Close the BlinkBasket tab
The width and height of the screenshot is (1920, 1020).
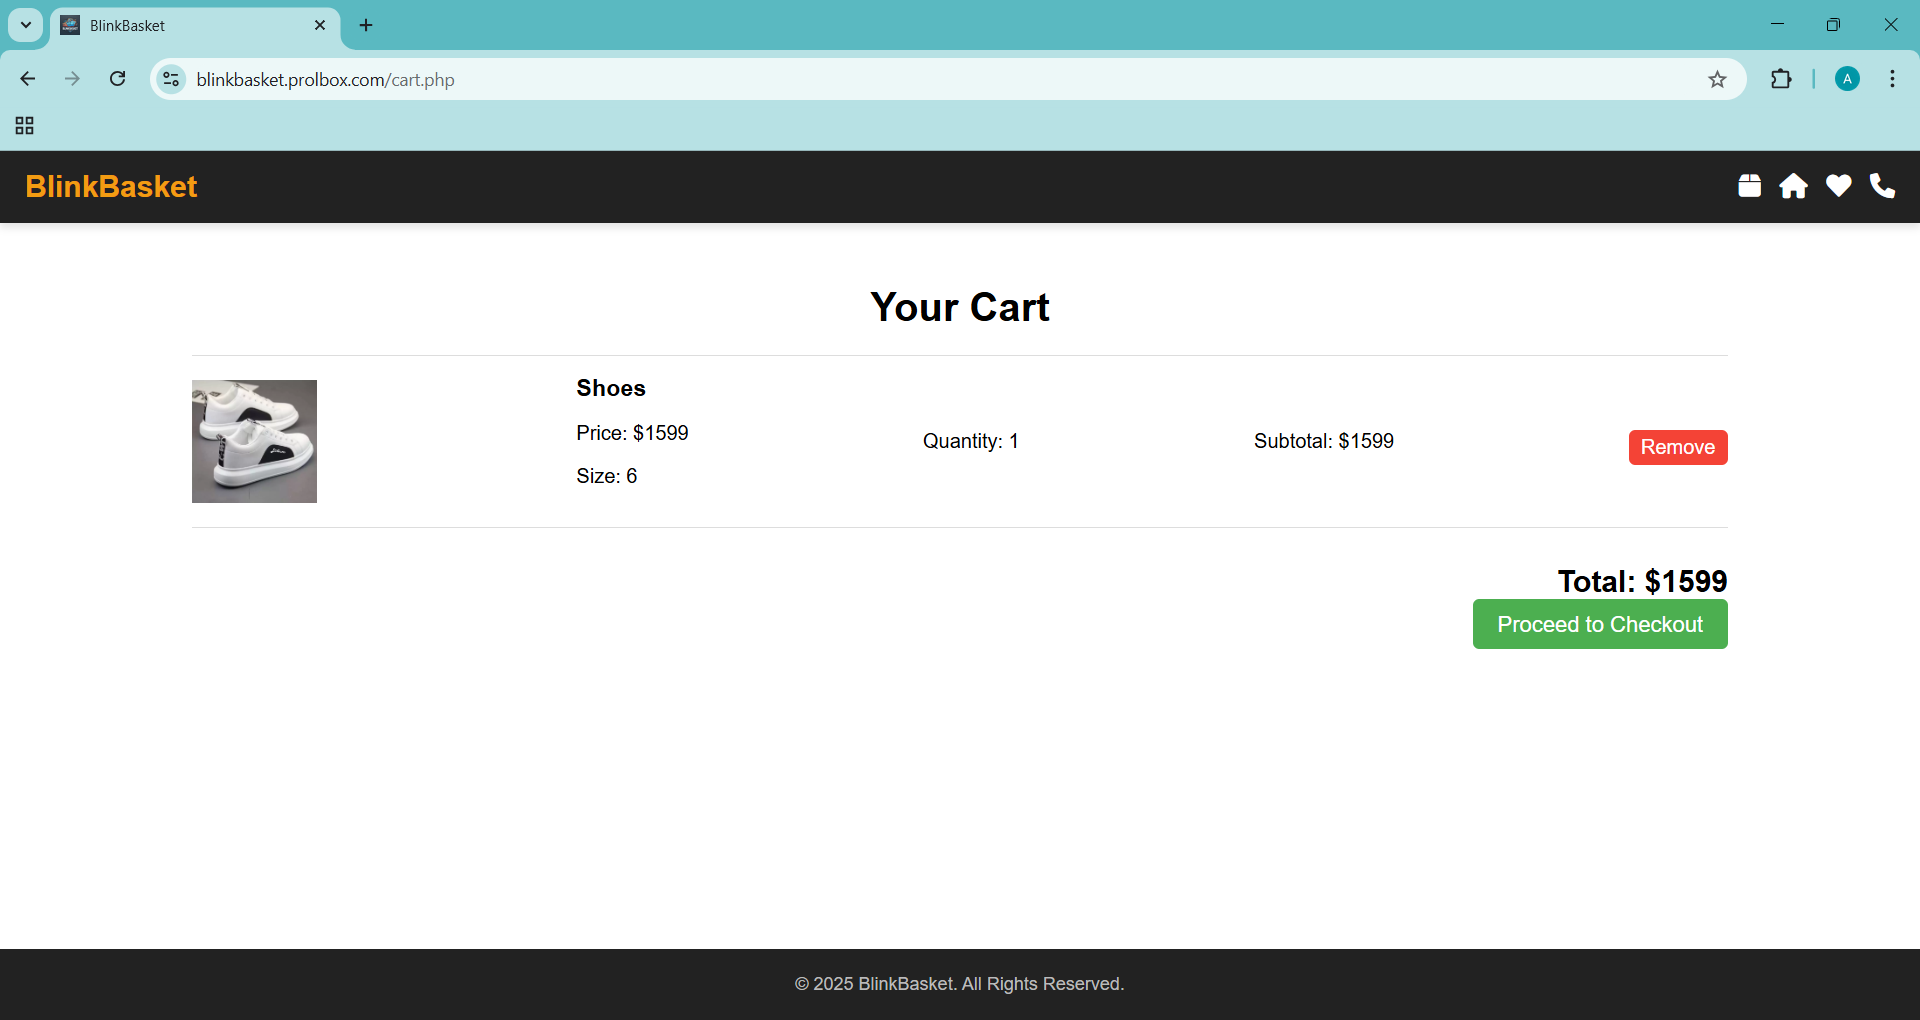pos(320,25)
